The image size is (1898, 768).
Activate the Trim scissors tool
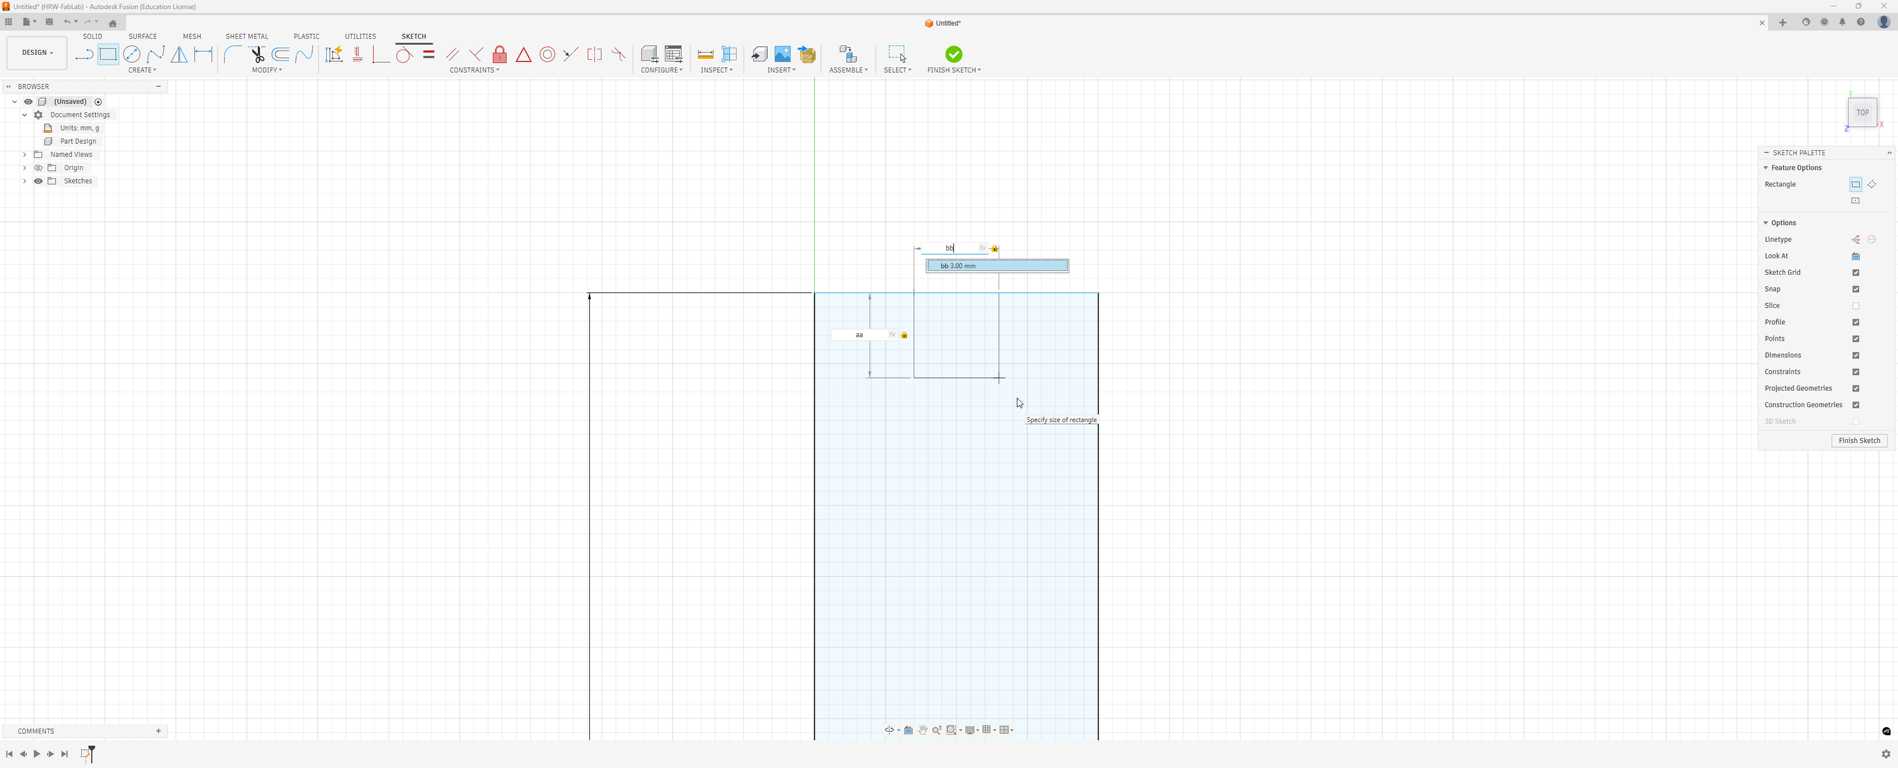(x=257, y=54)
